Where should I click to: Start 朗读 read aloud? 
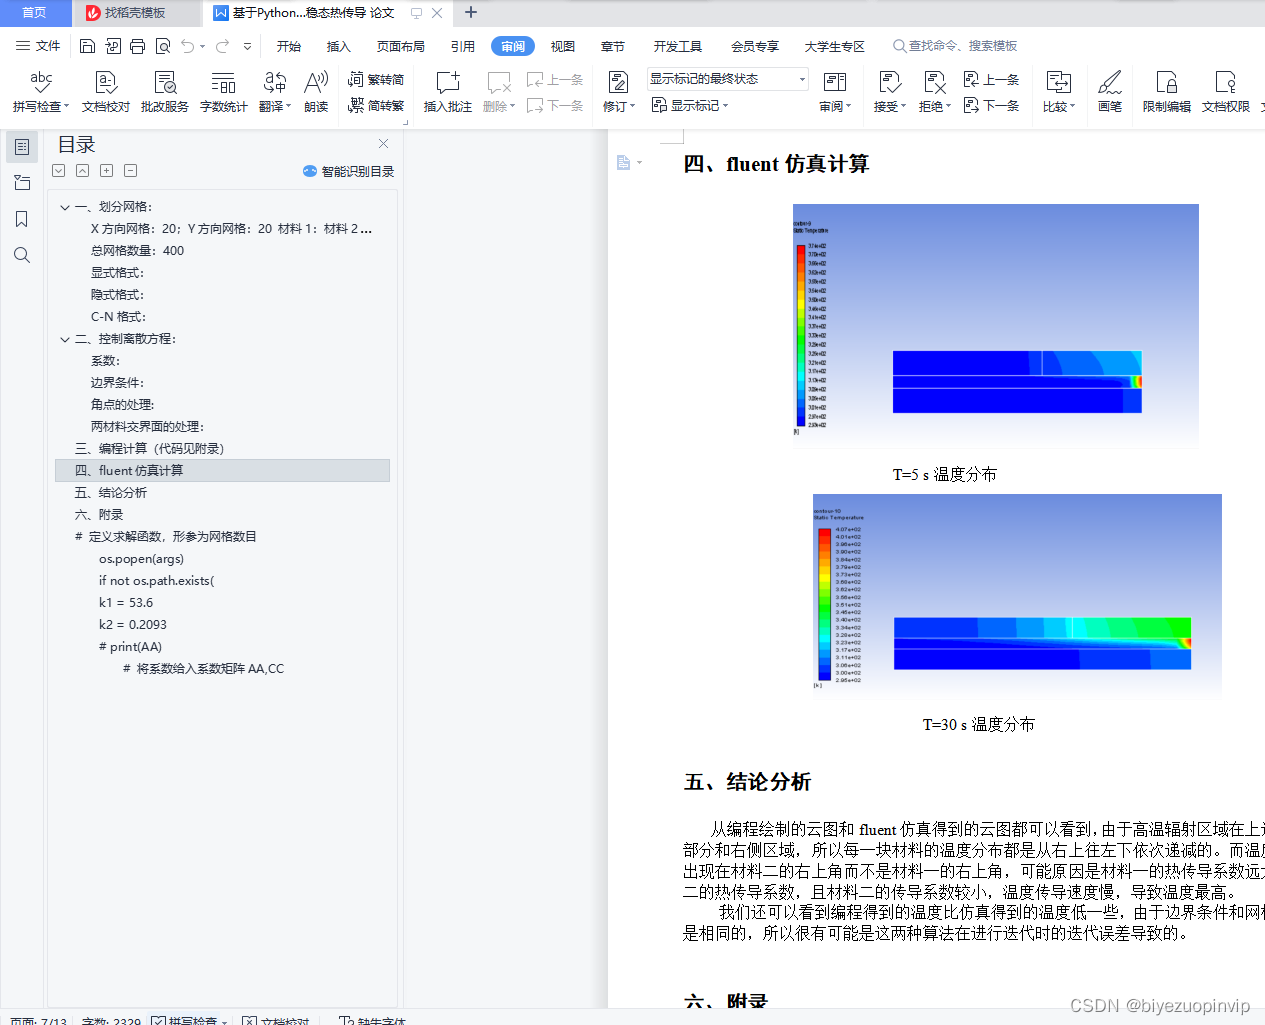pyautogui.click(x=316, y=90)
